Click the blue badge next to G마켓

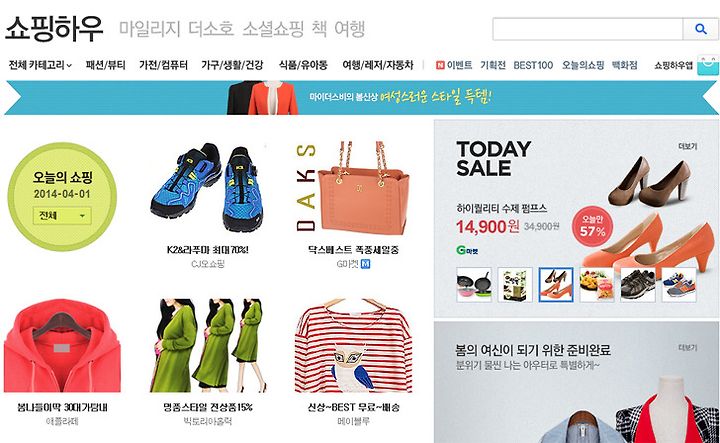pyautogui.click(x=366, y=264)
